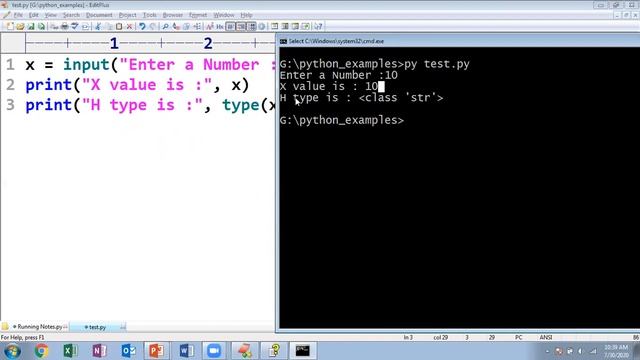Print the document using the printer icon

tap(64, 27)
